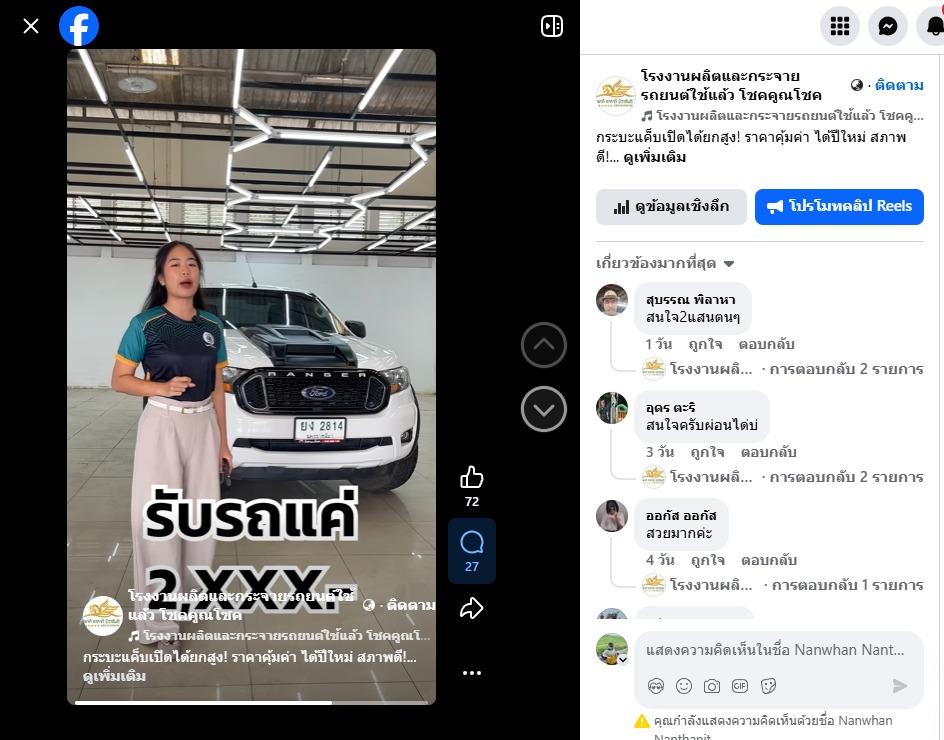Open the Messenger icon

tap(887, 26)
